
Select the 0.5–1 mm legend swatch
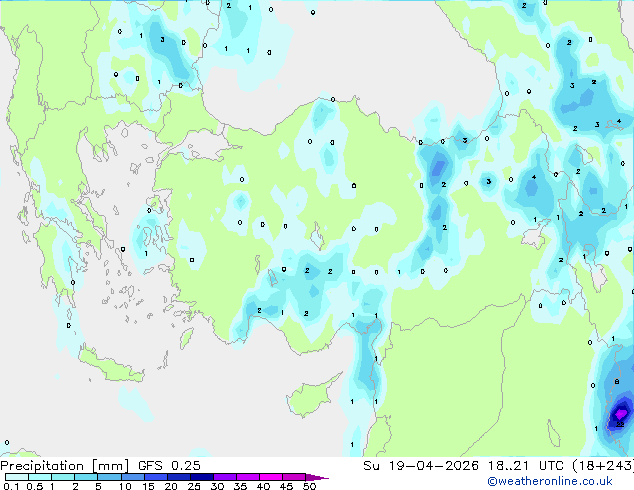pyautogui.click(x=40, y=477)
